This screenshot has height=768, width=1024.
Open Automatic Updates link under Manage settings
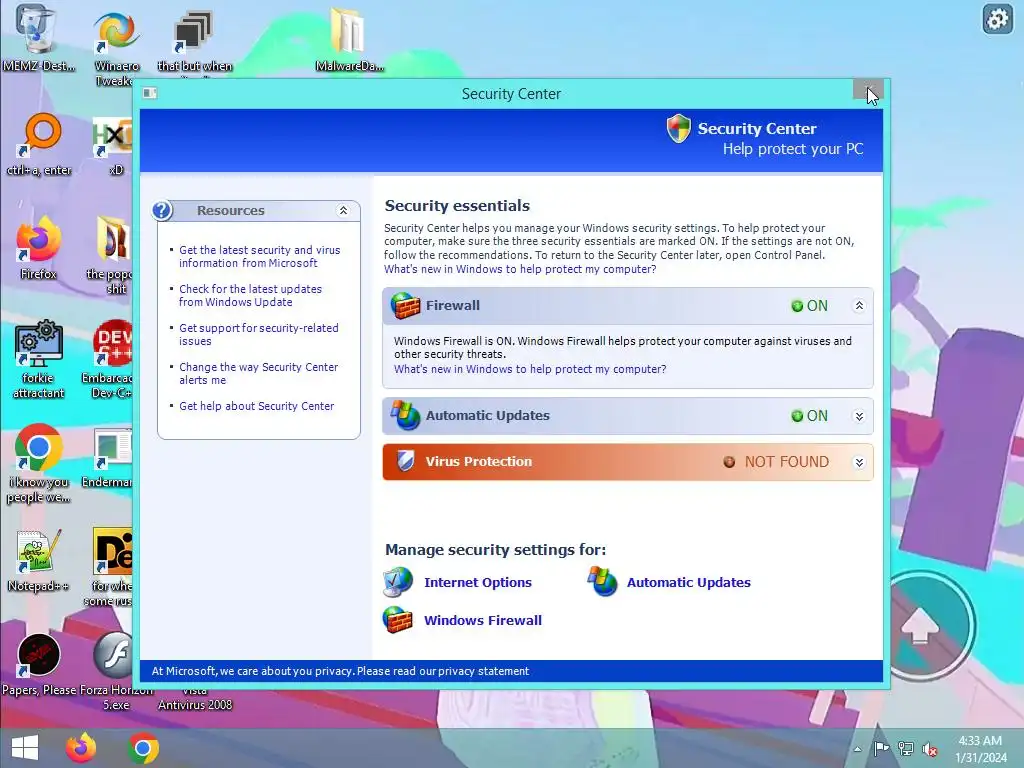688,583
